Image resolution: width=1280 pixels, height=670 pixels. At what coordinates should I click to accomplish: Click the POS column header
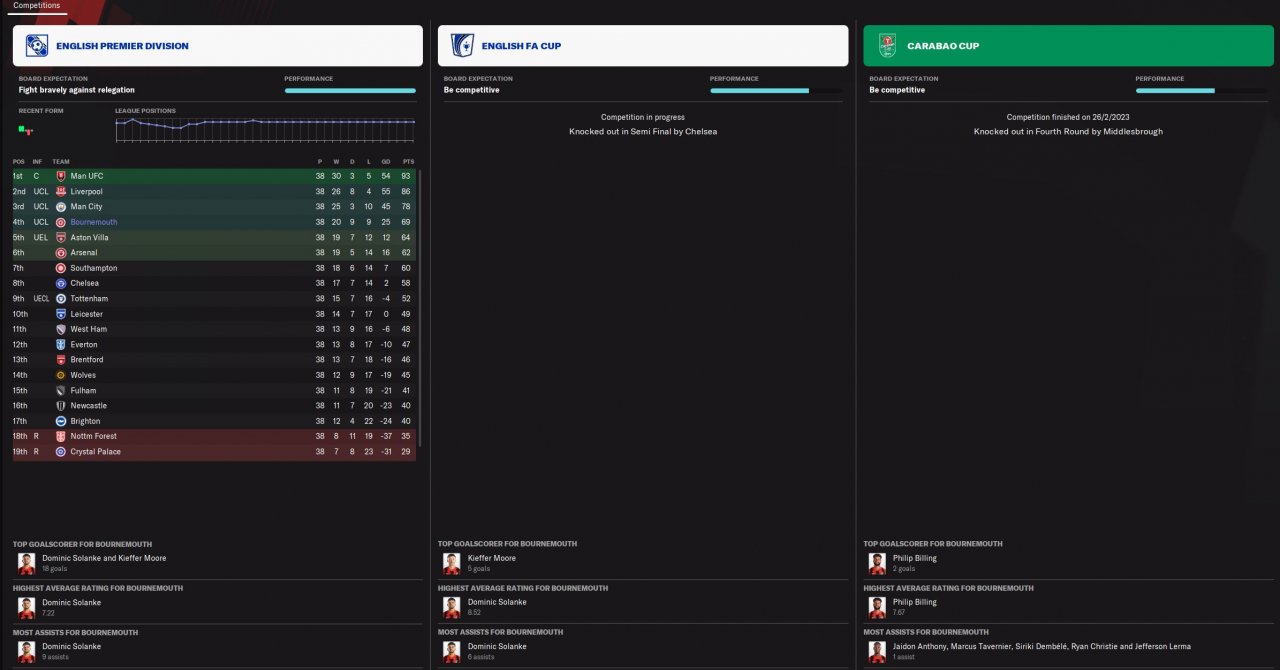[x=18, y=161]
